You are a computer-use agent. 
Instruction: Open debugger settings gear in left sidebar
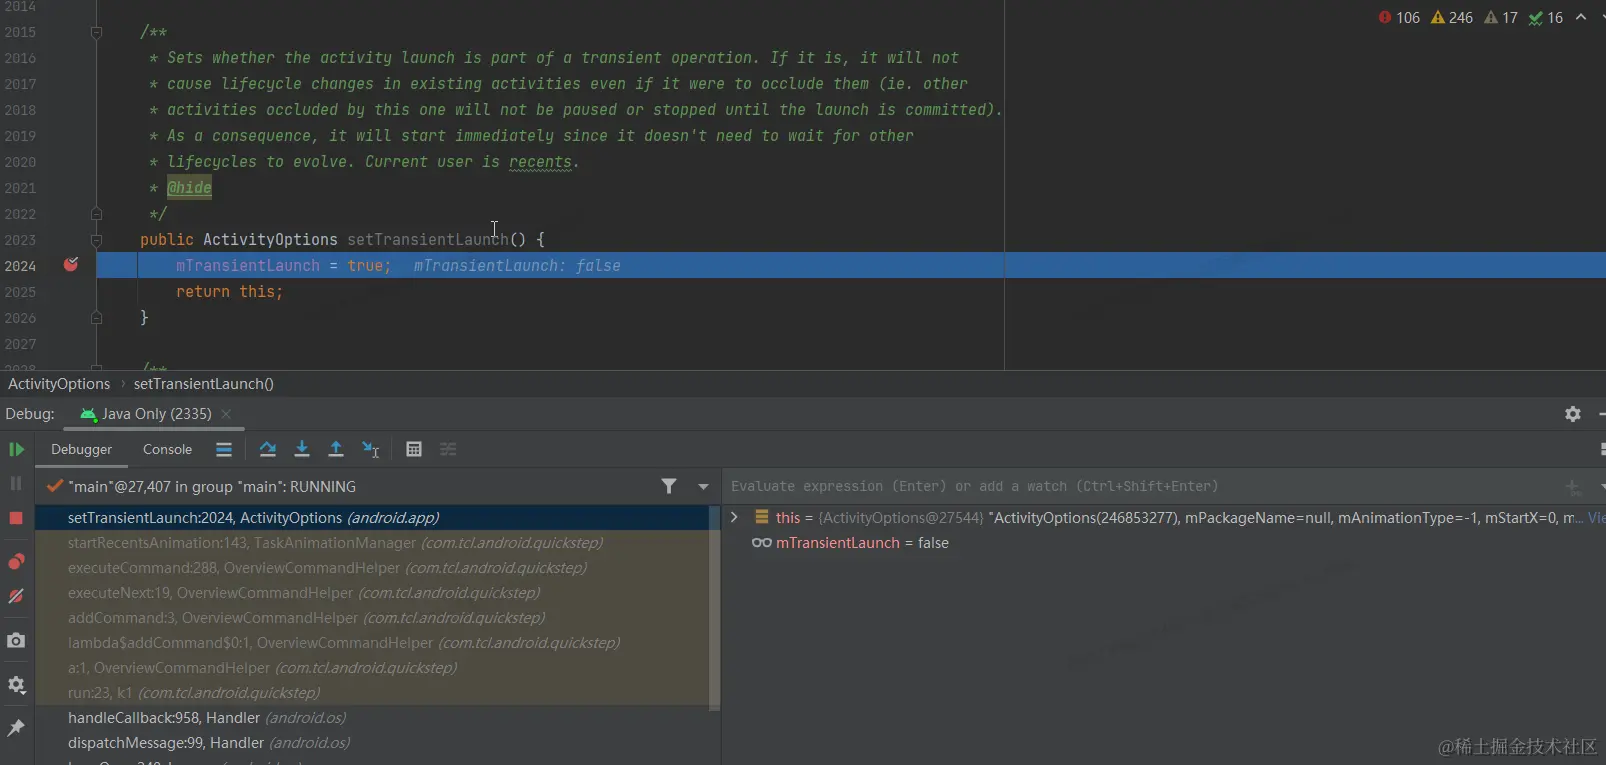(x=16, y=685)
